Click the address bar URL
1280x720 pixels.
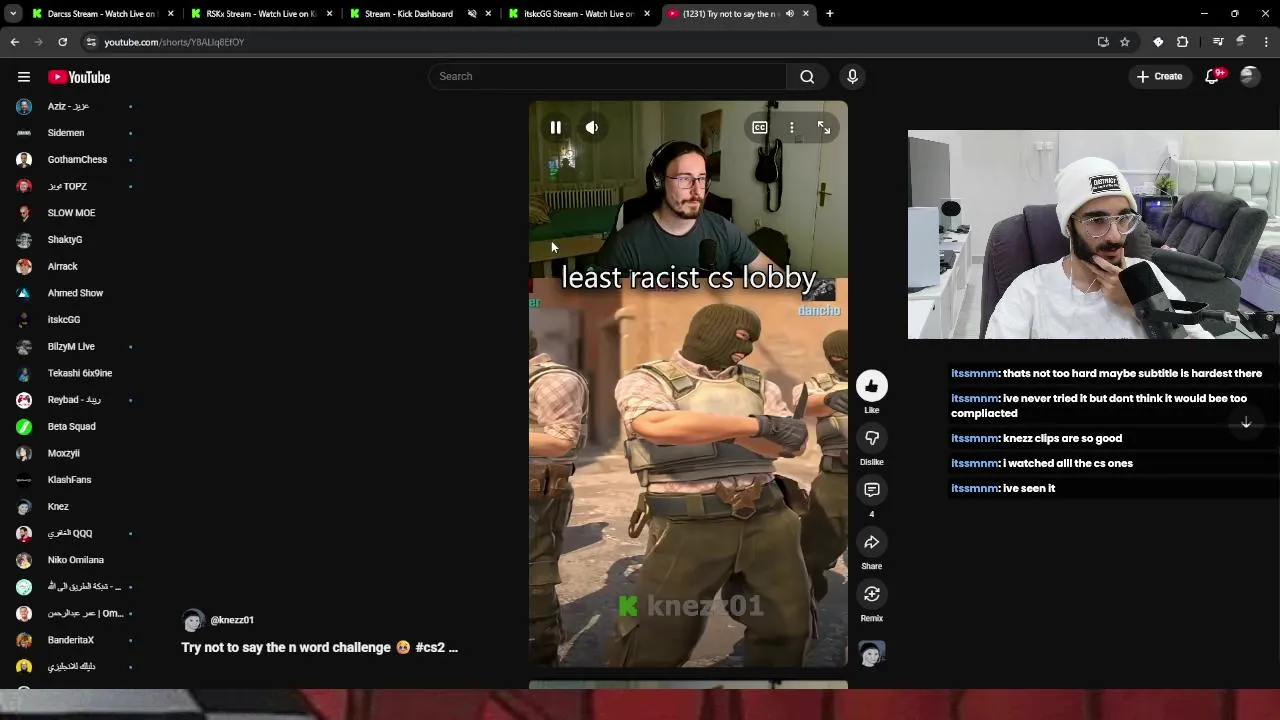[174, 42]
